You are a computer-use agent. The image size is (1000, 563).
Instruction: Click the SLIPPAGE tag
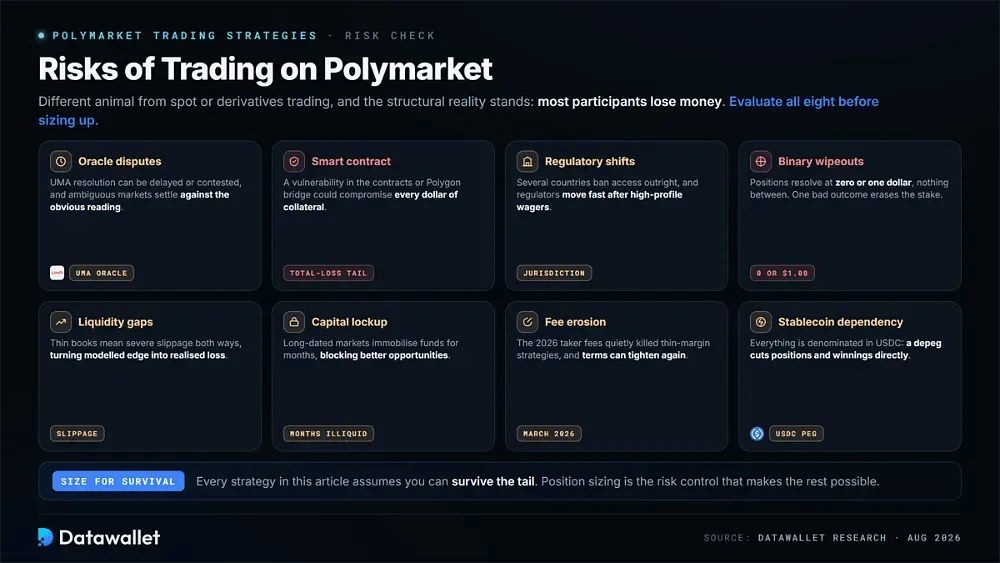77,434
